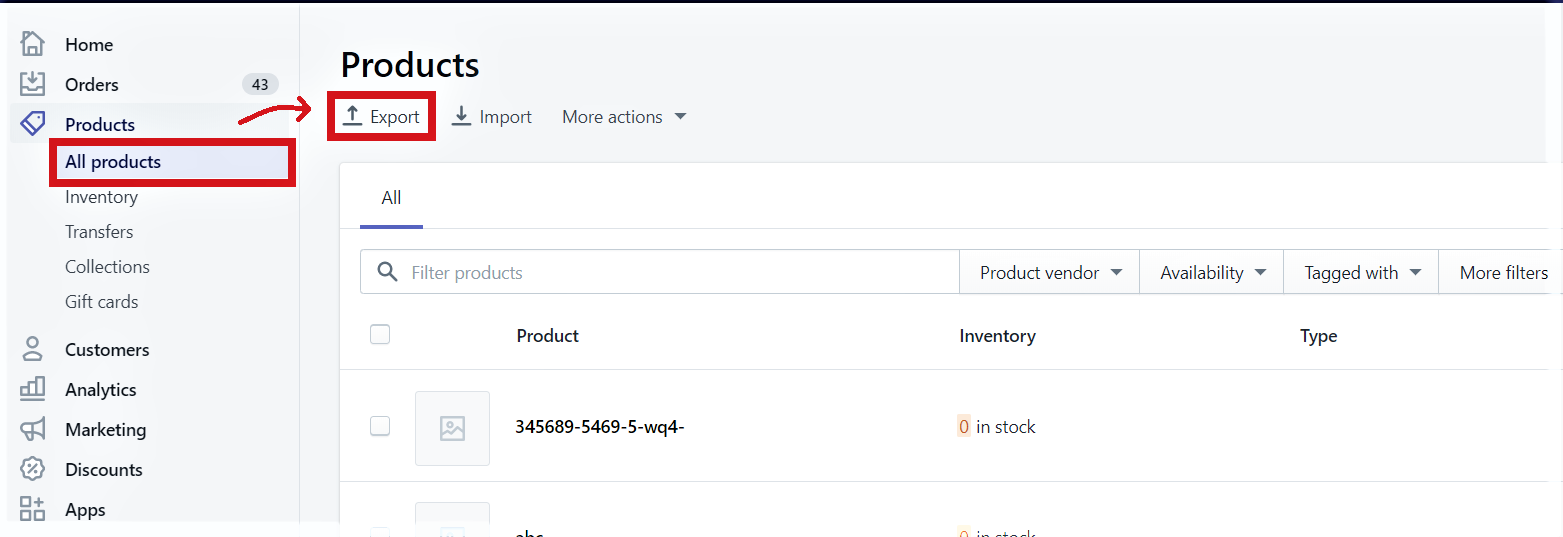Image resolution: width=1563 pixels, height=537 pixels.
Task: Select all products with header checkbox
Action: pos(380,335)
